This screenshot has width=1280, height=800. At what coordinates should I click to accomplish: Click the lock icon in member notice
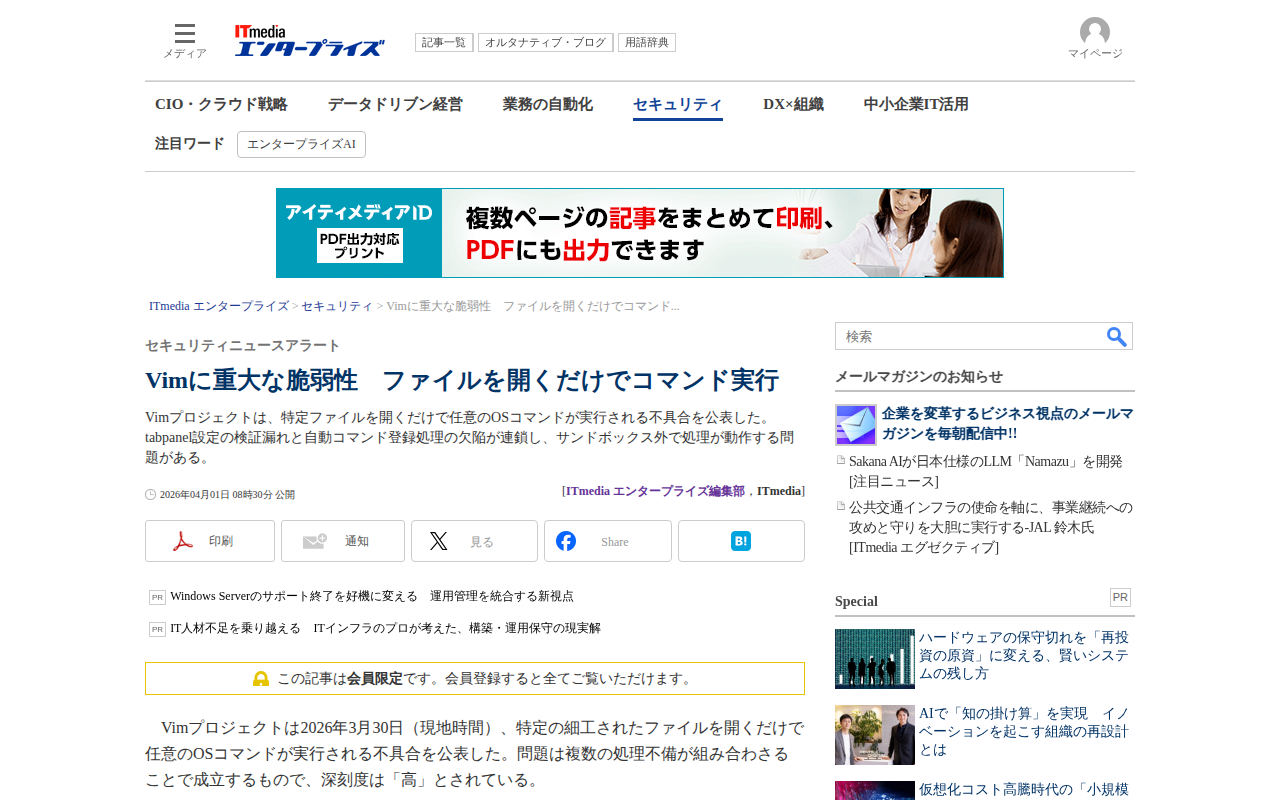point(261,679)
